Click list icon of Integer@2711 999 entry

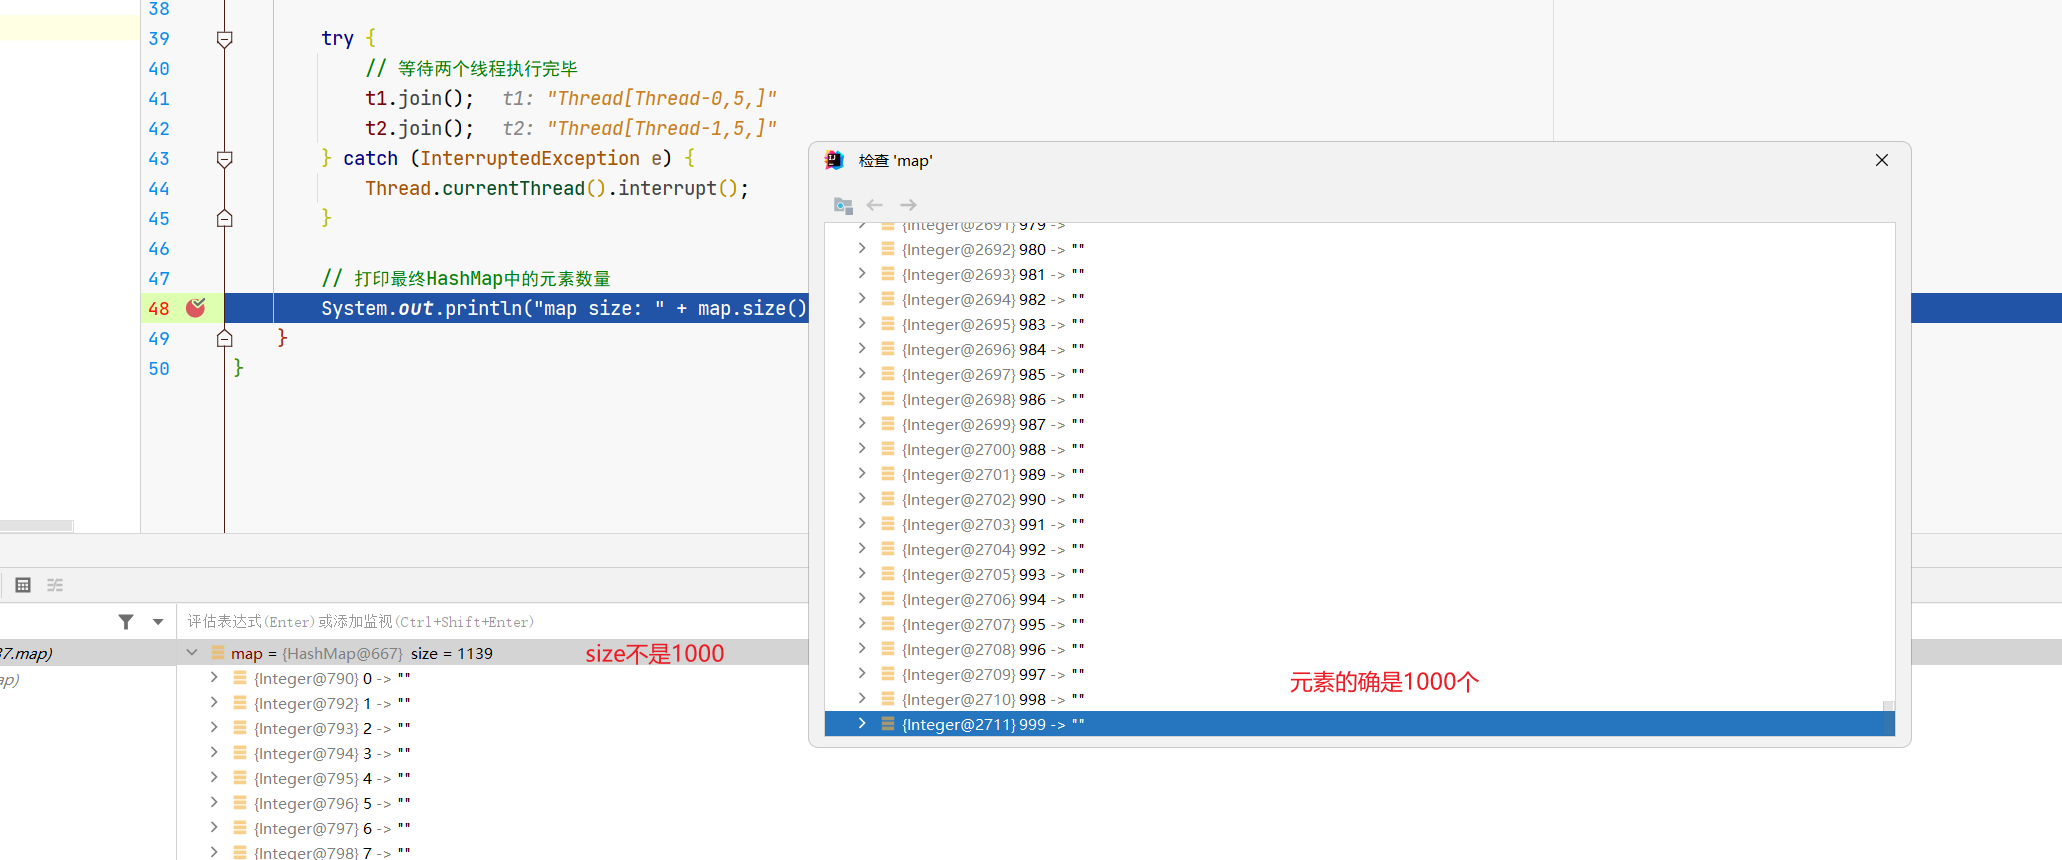point(888,724)
